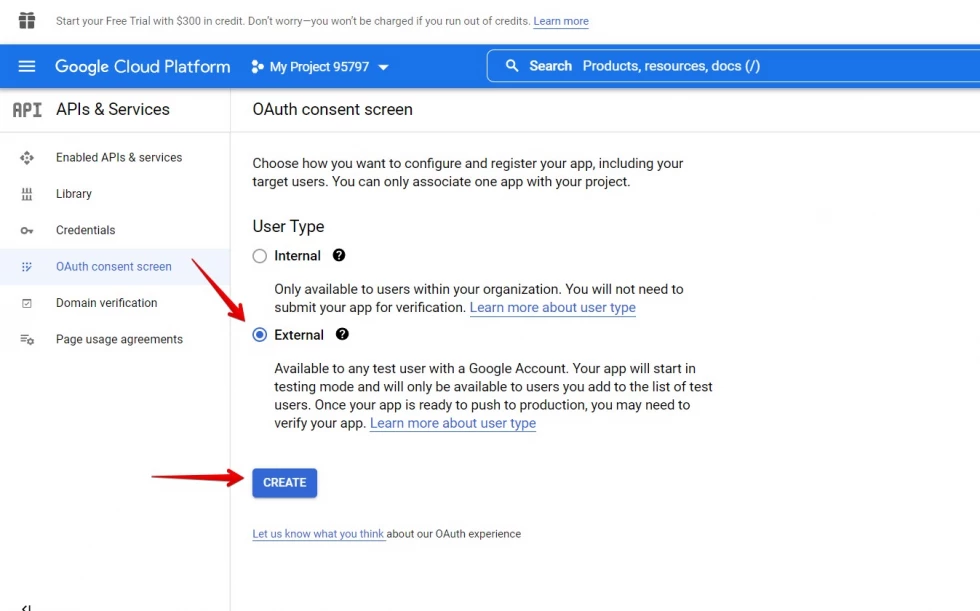
Task: Select the External user type
Action: click(x=260, y=335)
